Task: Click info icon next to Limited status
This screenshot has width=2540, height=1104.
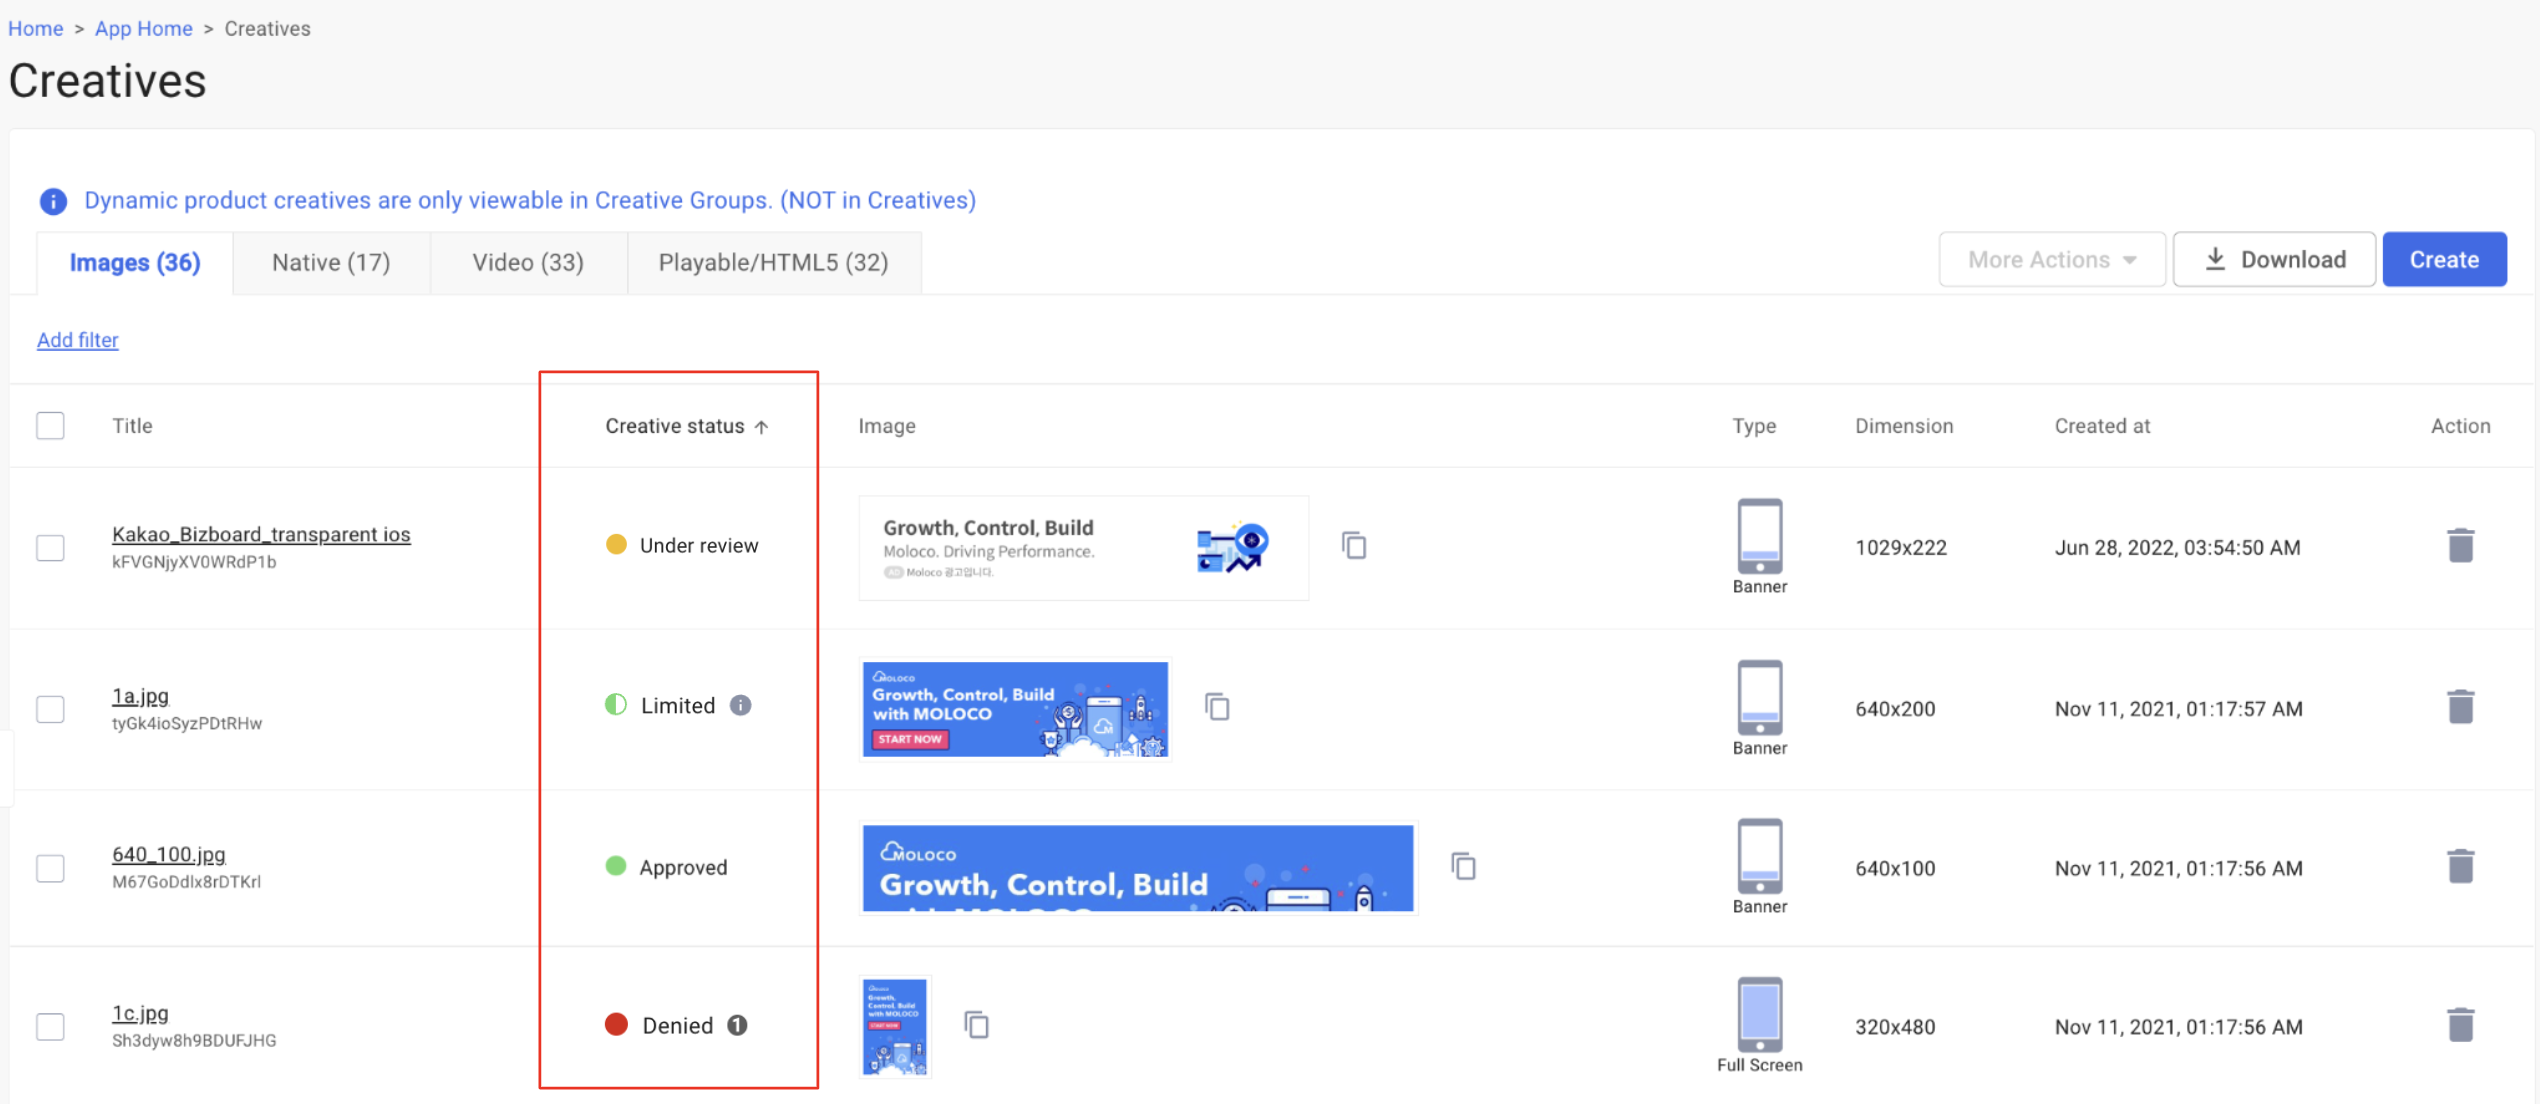Action: (740, 705)
